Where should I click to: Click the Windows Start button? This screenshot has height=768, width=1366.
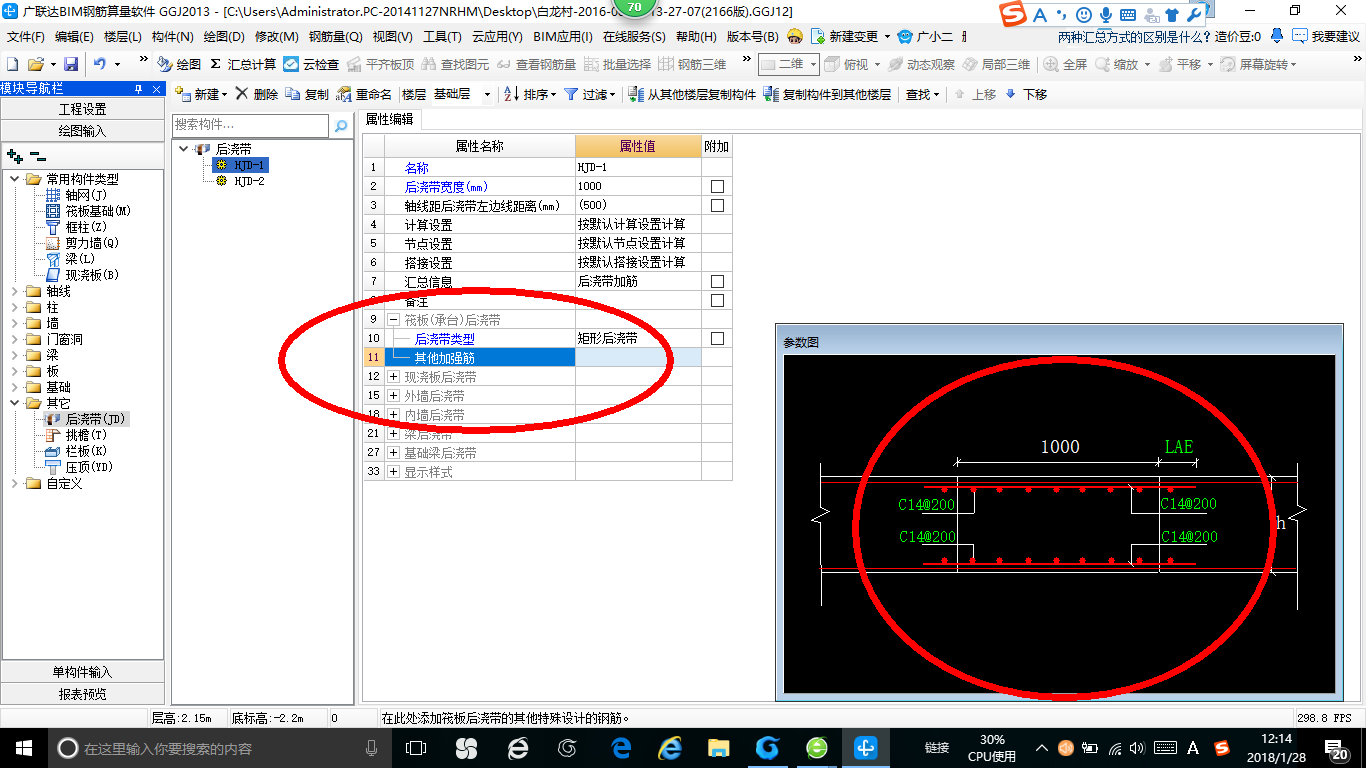coord(22,747)
